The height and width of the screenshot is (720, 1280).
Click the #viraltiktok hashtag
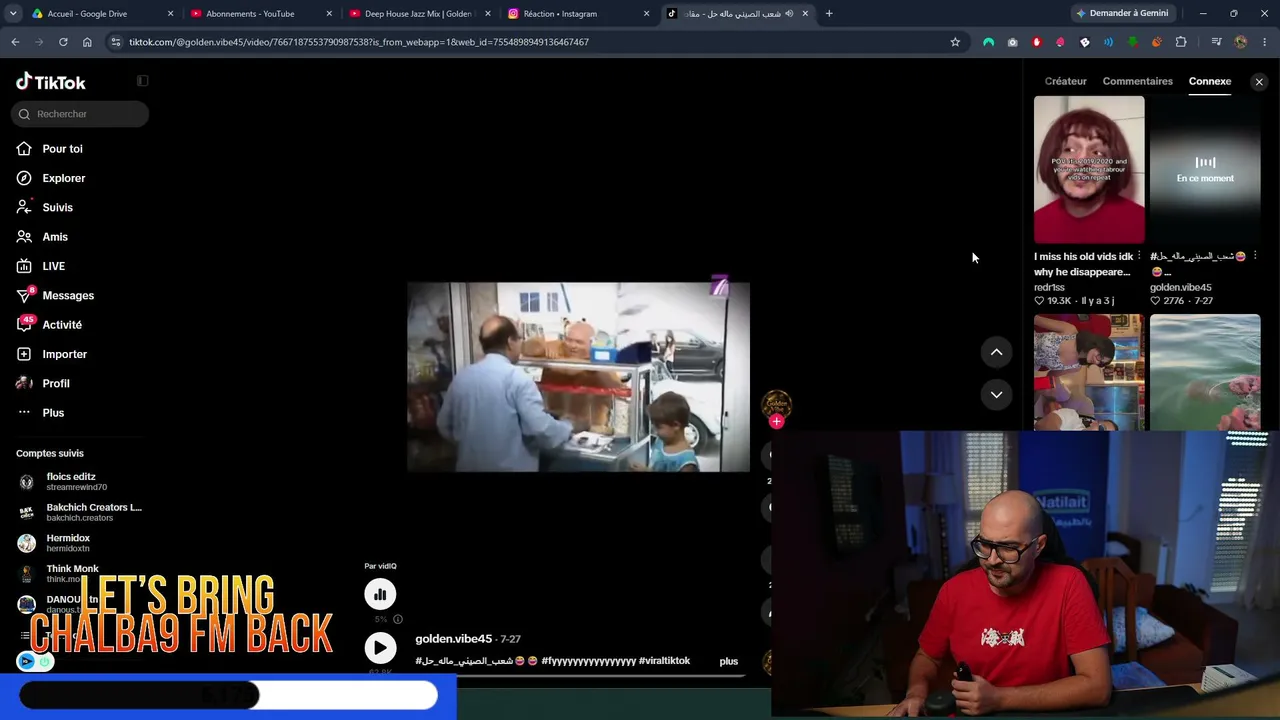[x=664, y=661]
